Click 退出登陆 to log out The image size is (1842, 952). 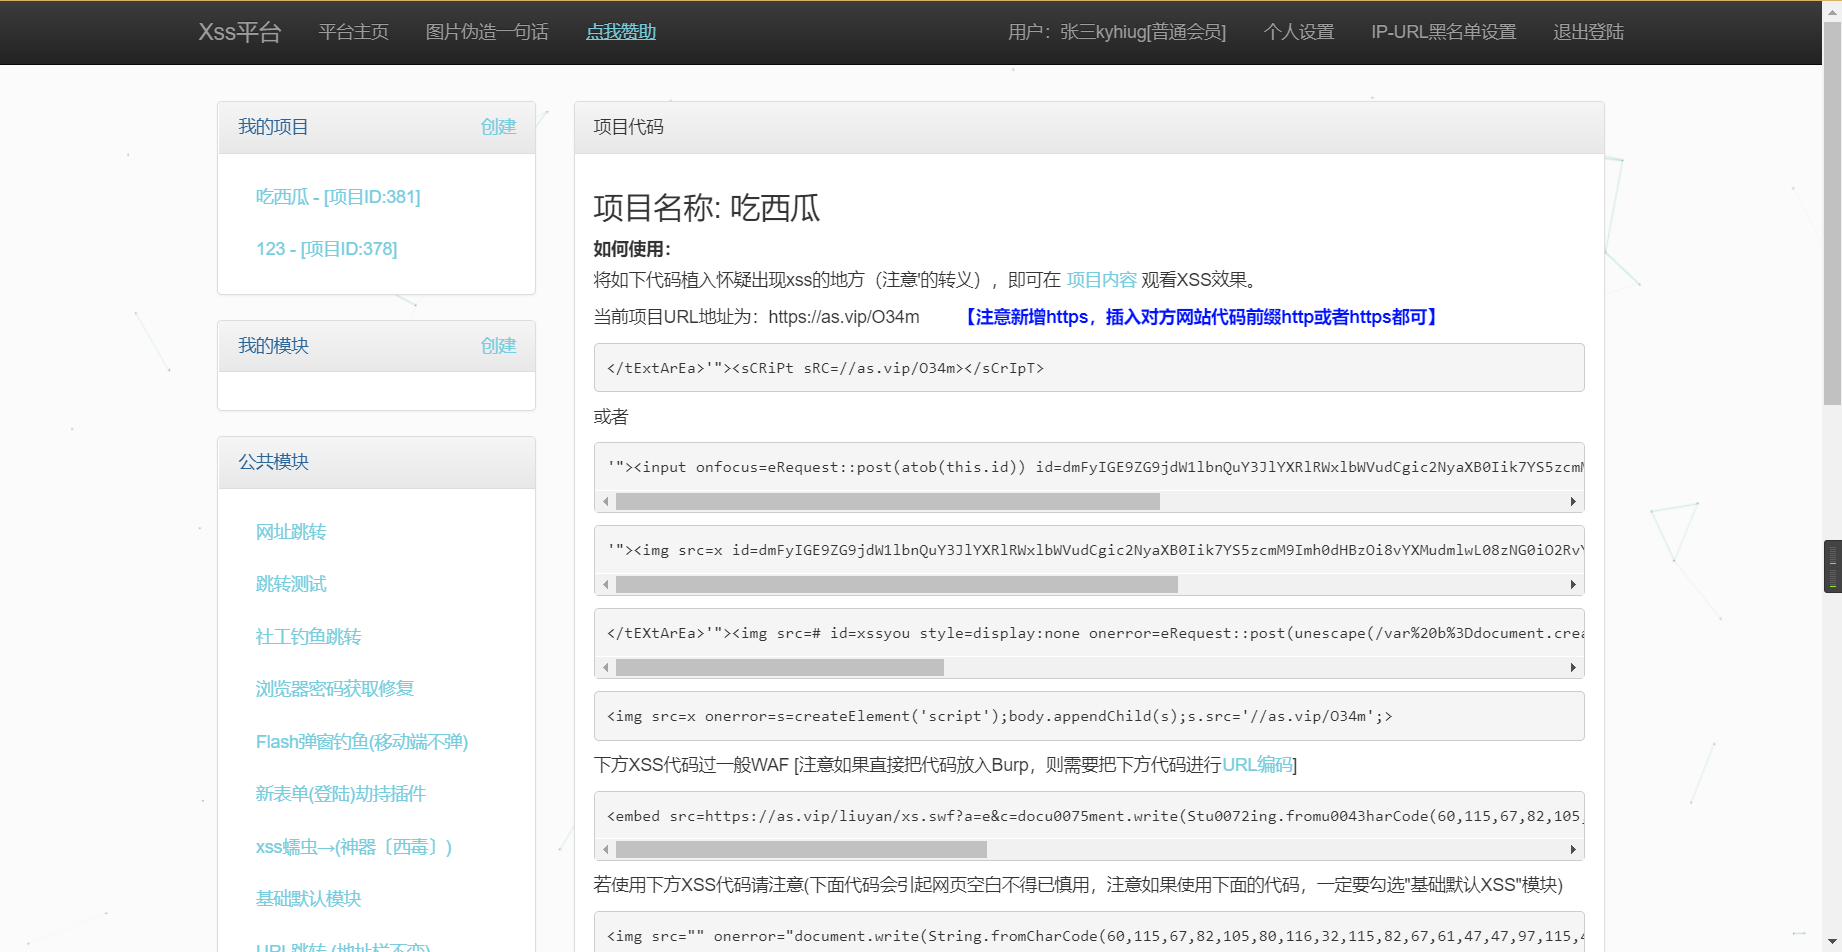point(1589,32)
